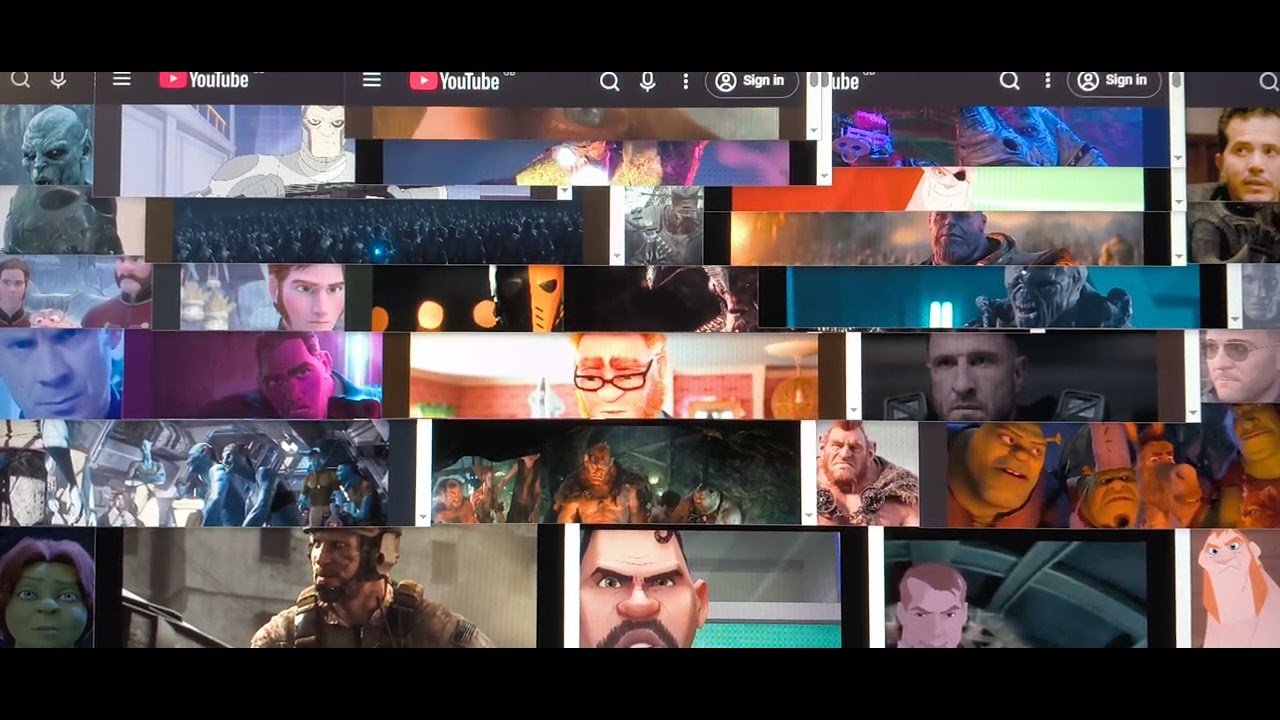Open the pale animated man in cockpit thumbnail
This screenshot has width=1280, height=720.
(x=1015, y=594)
